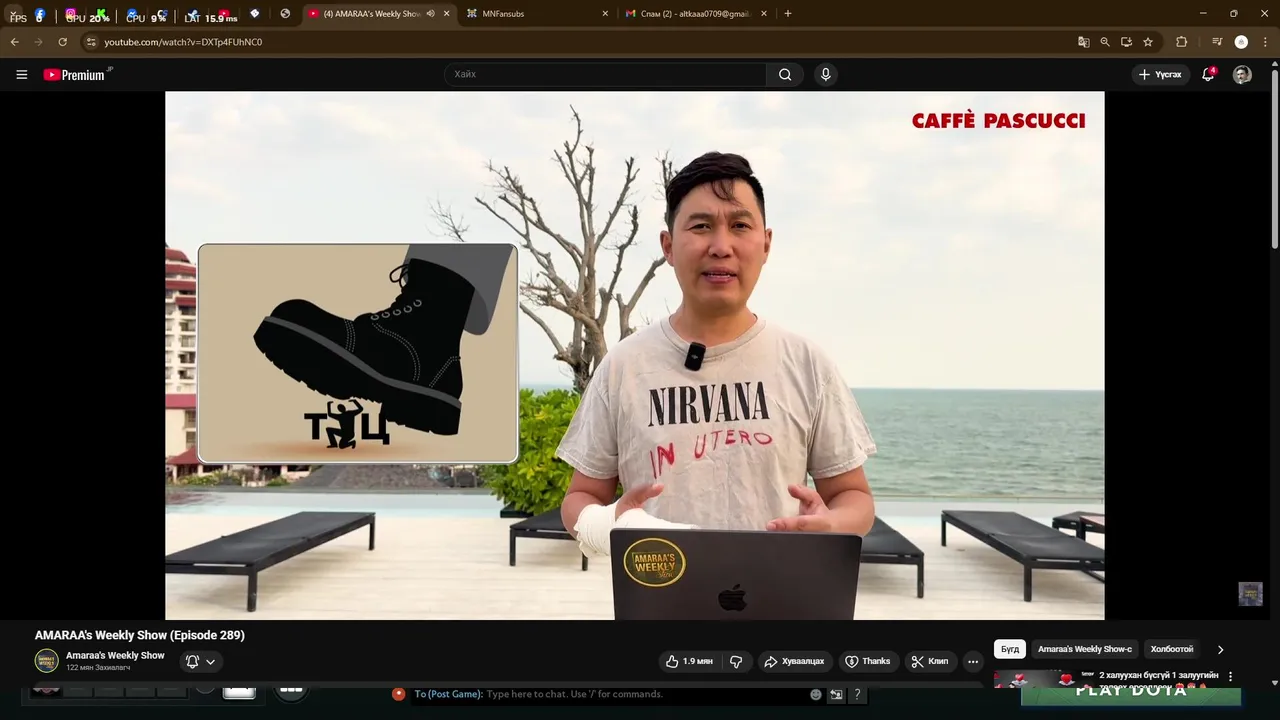Create a clip with Клип button

point(930,661)
